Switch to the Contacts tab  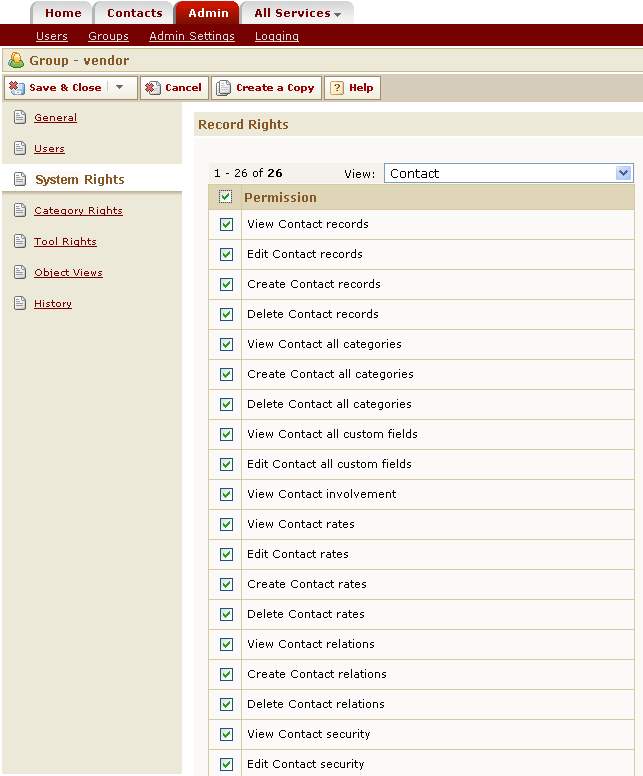(x=135, y=13)
